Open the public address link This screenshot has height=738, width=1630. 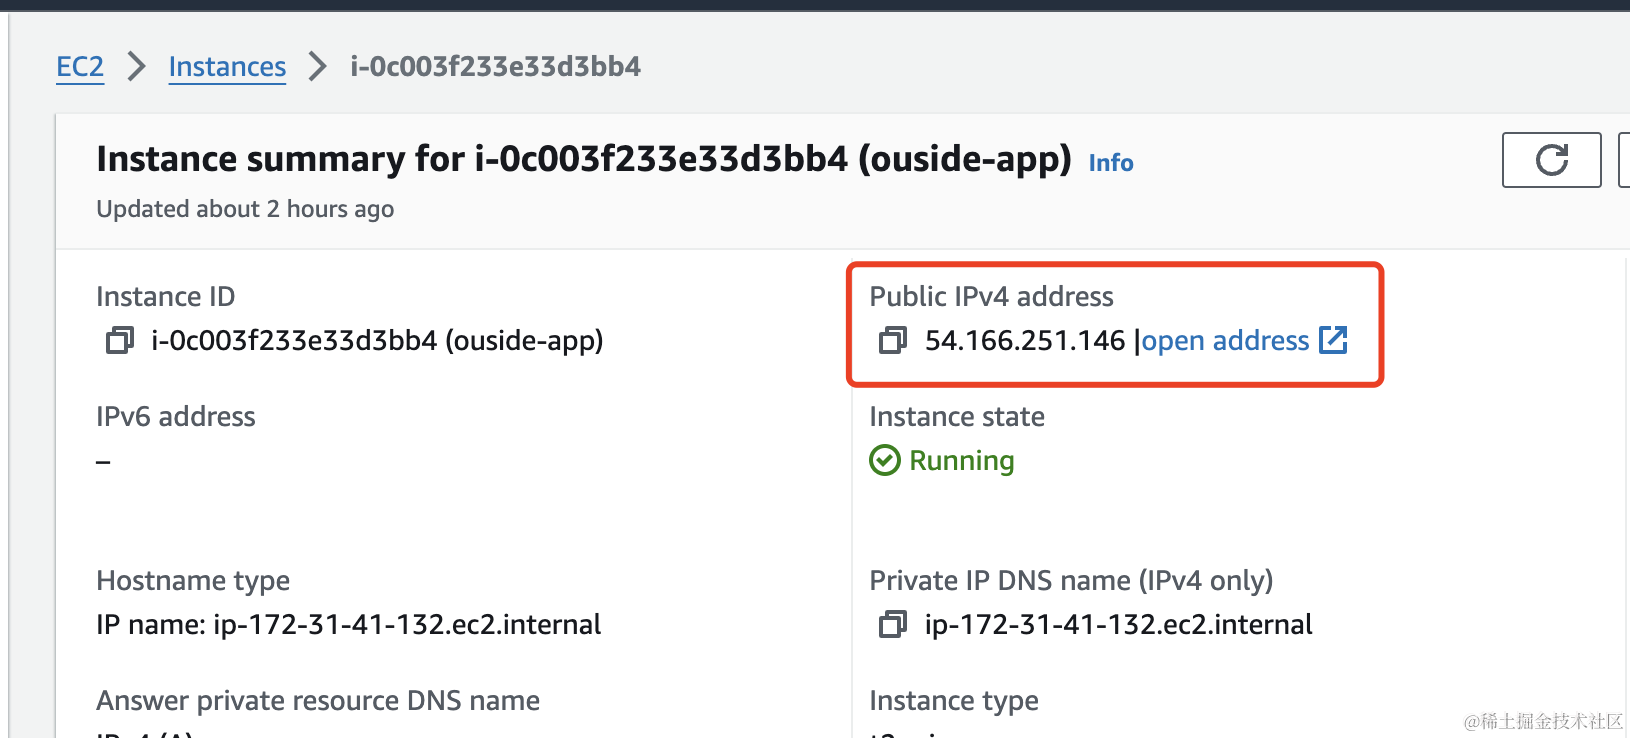pyautogui.click(x=1225, y=341)
